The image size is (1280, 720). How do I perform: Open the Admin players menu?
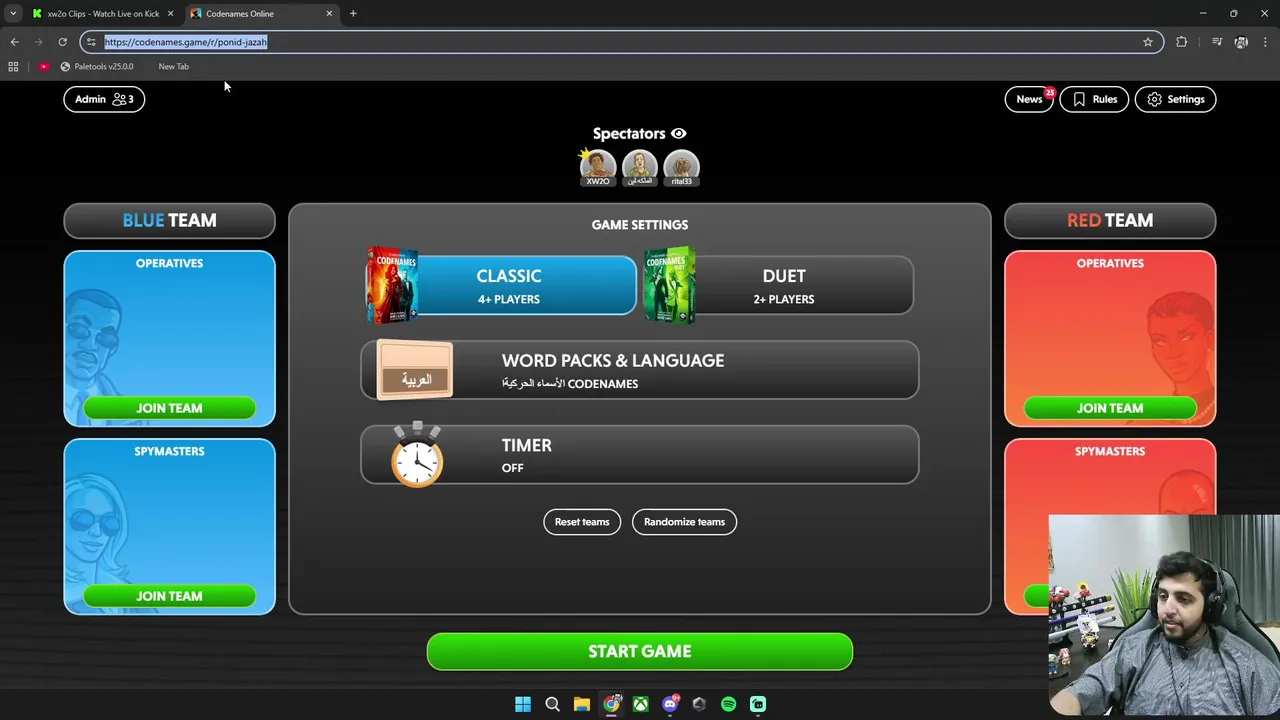point(104,99)
